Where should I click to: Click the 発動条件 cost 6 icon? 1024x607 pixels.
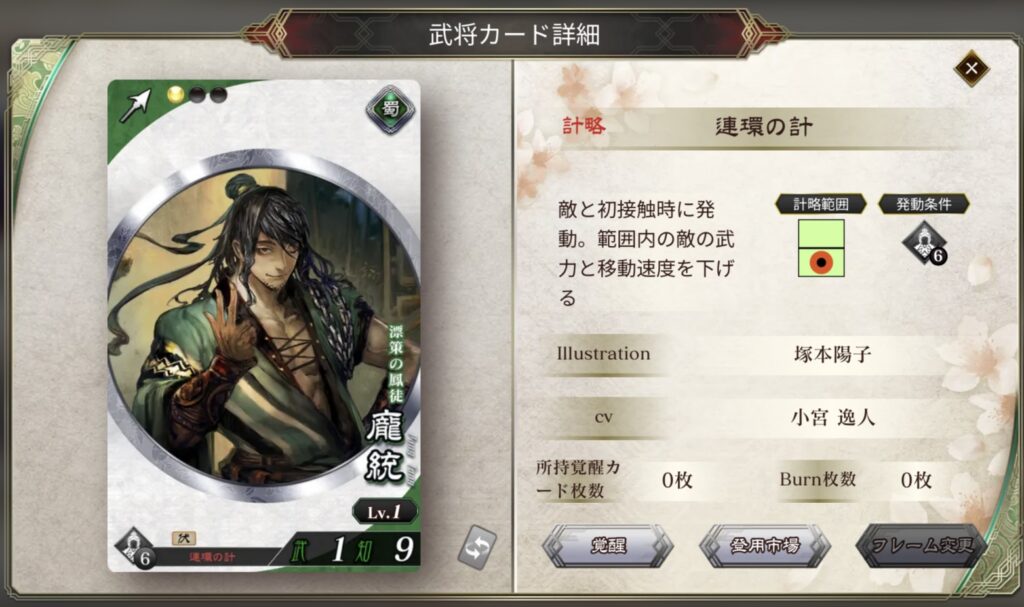(925, 243)
